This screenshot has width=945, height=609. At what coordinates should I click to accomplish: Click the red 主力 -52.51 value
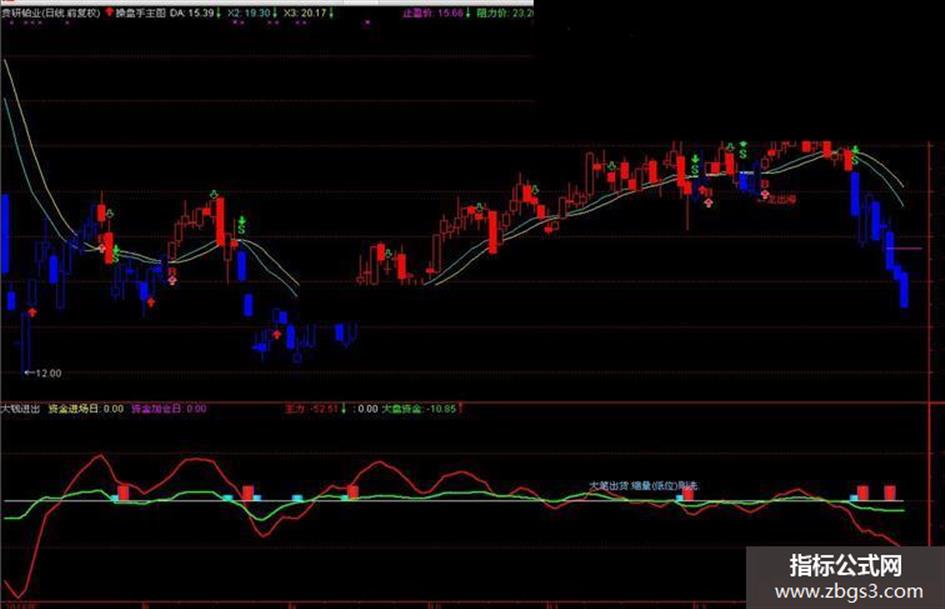coord(312,409)
